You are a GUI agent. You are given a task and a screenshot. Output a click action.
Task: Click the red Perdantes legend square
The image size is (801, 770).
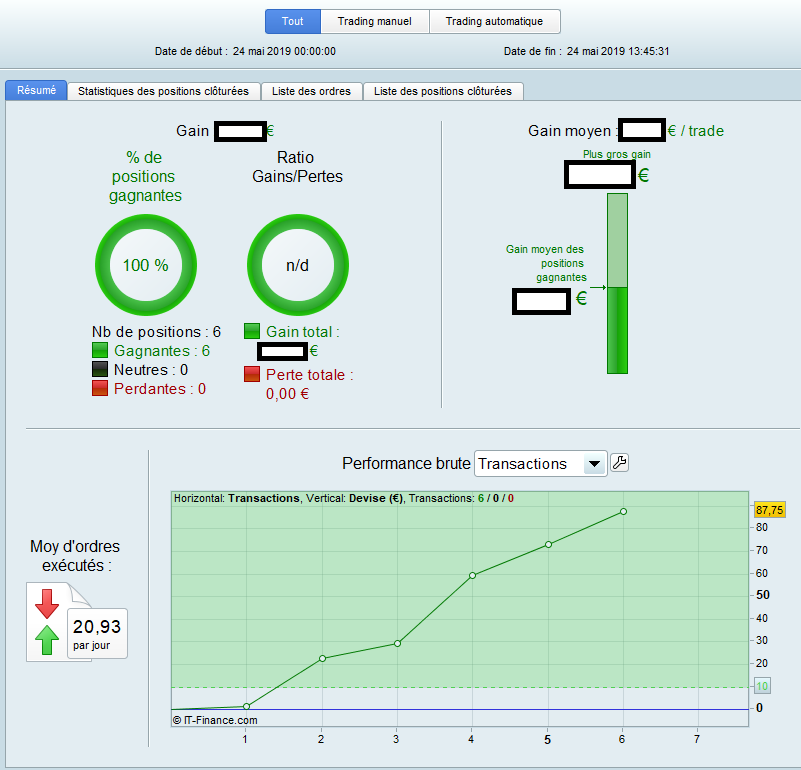click(100, 388)
